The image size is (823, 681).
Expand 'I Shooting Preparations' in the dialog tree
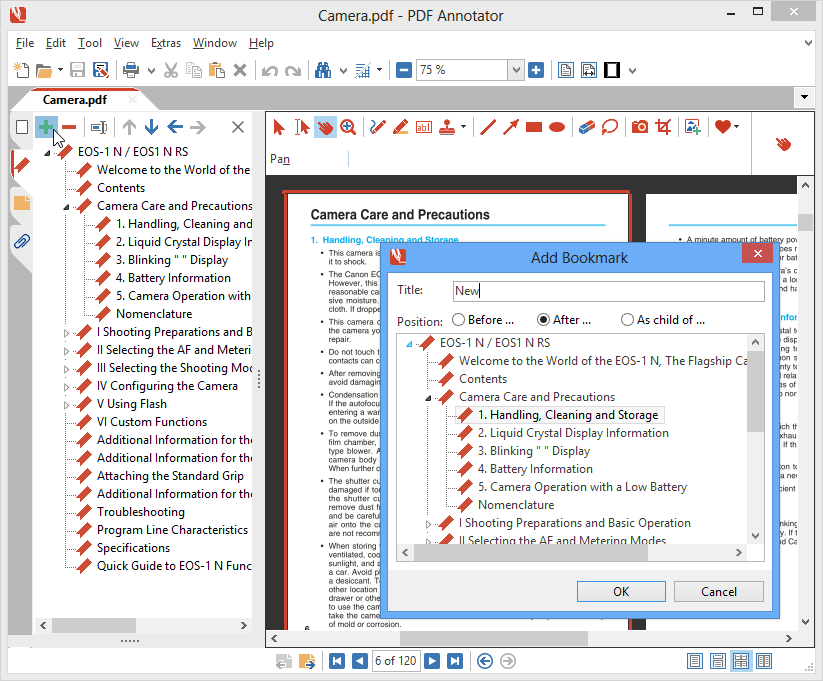pyautogui.click(x=429, y=524)
